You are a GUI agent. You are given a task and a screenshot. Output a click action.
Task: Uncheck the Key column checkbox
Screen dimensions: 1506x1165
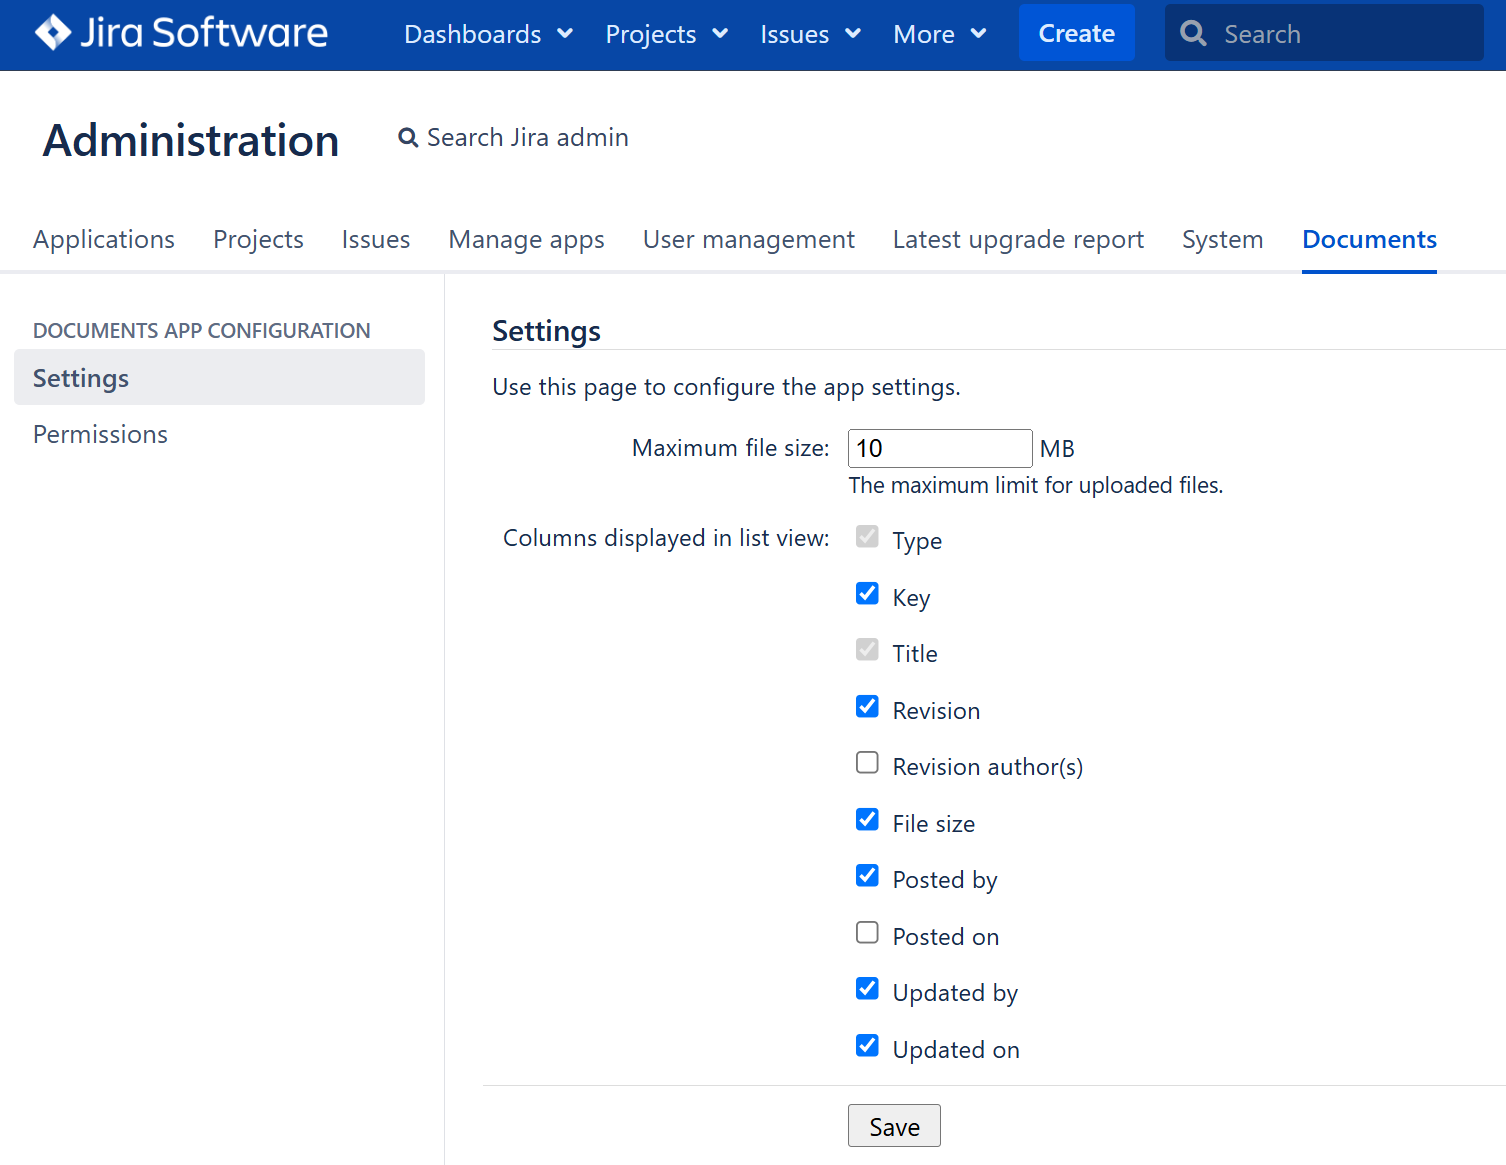[866, 593]
